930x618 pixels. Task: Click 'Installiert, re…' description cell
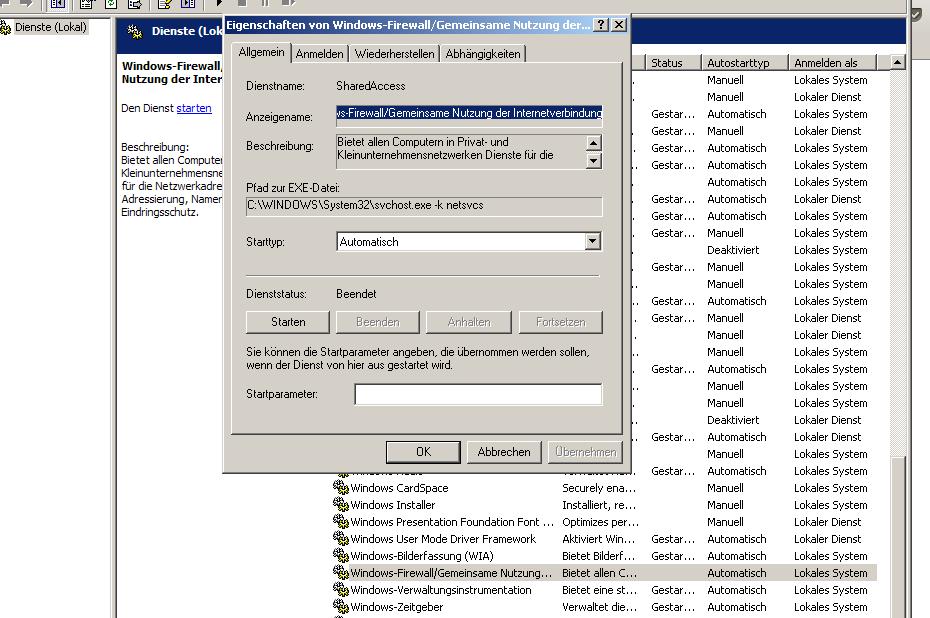tap(598, 505)
